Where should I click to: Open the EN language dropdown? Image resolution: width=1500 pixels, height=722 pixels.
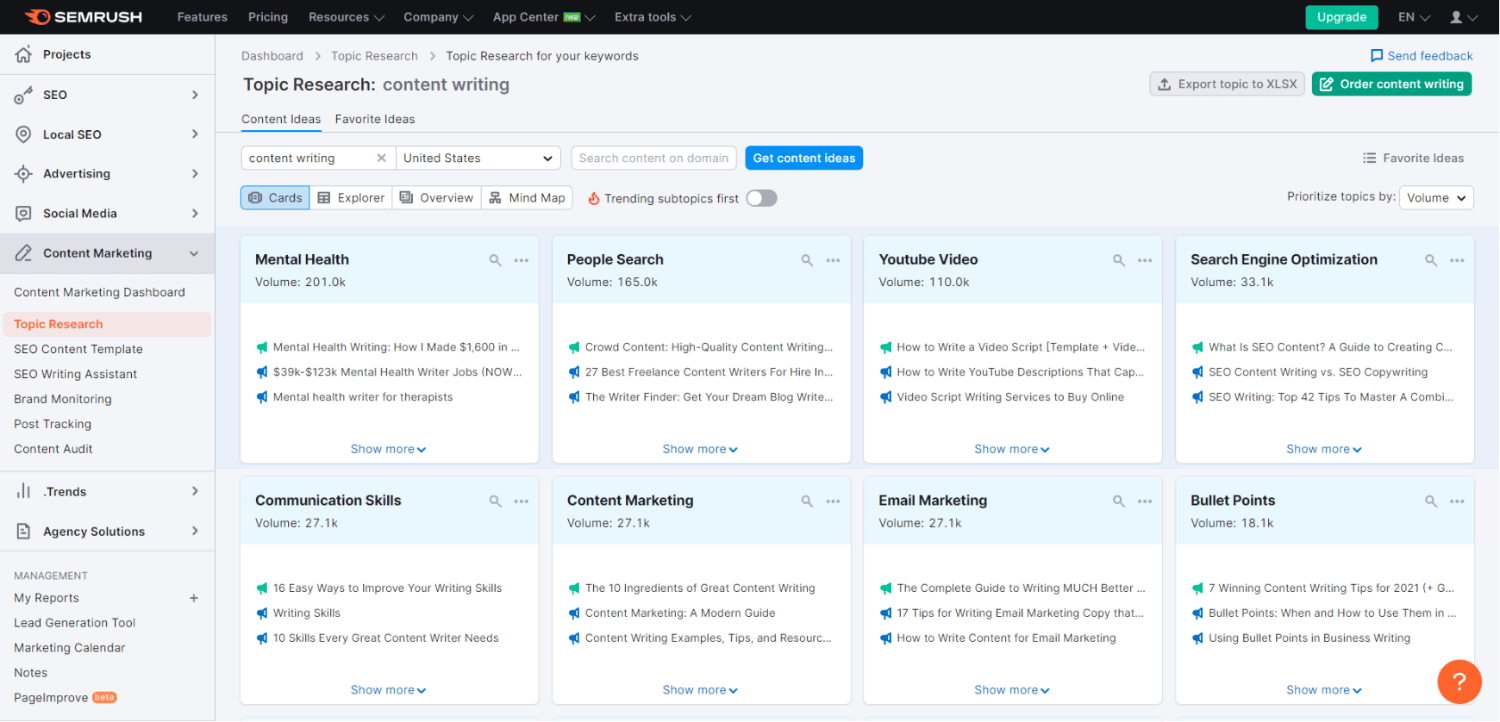point(1414,17)
